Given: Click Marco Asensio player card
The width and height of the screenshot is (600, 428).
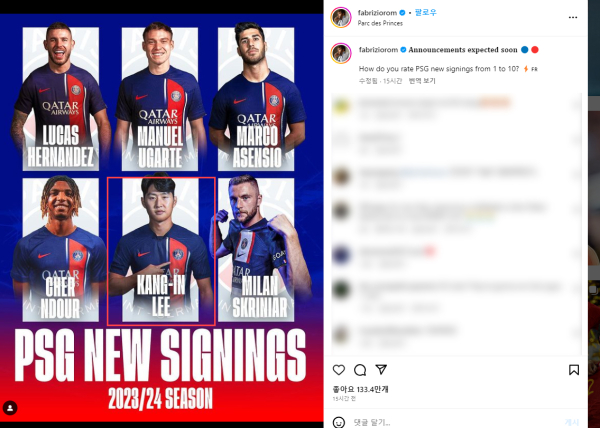Looking at the screenshot, I should [256, 98].
